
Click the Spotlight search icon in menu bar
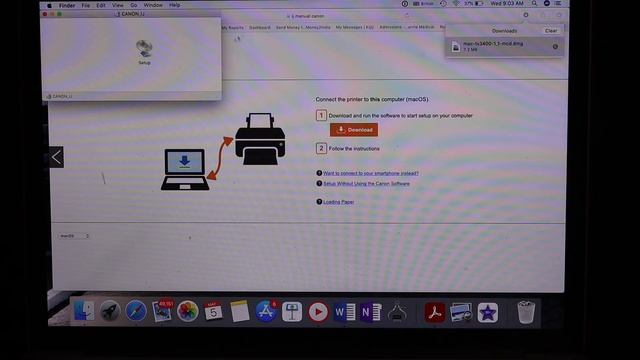click(x=534, y=4)
